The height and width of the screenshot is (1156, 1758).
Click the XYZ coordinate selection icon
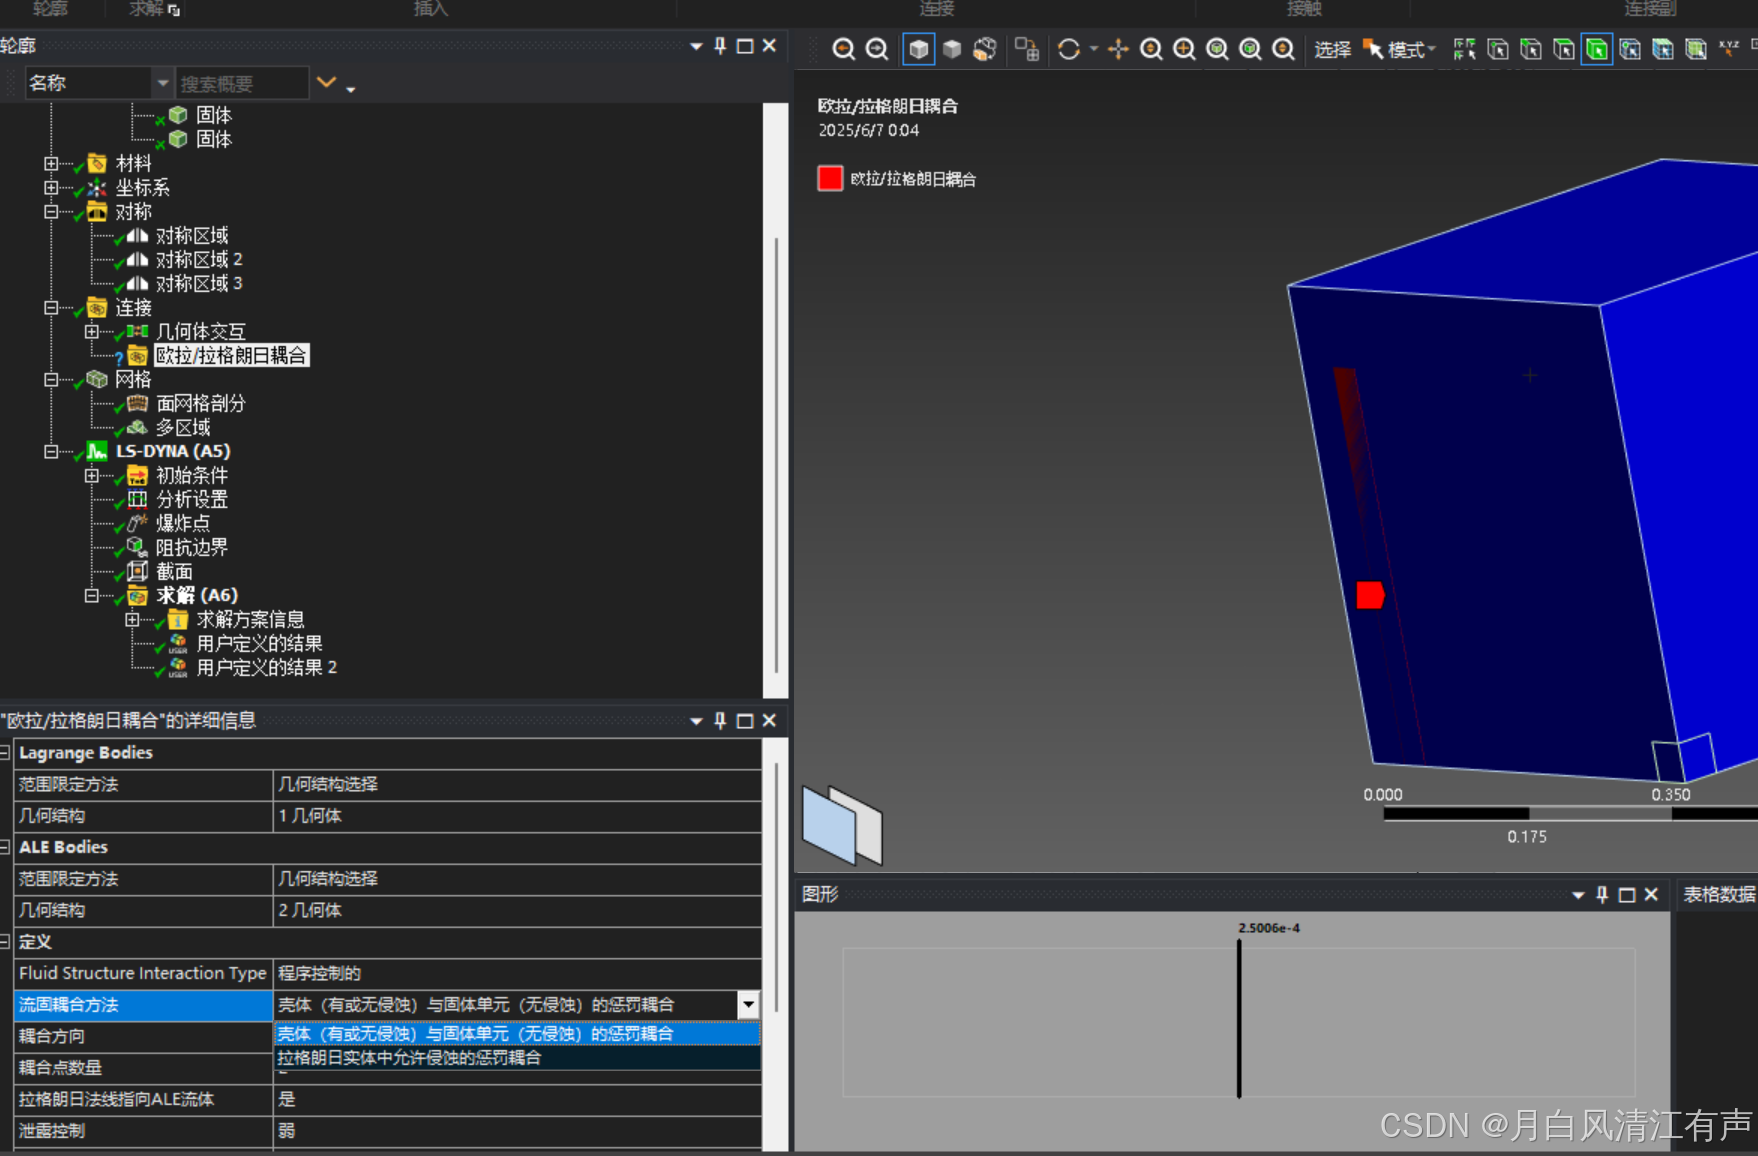tap(1729, 49)
